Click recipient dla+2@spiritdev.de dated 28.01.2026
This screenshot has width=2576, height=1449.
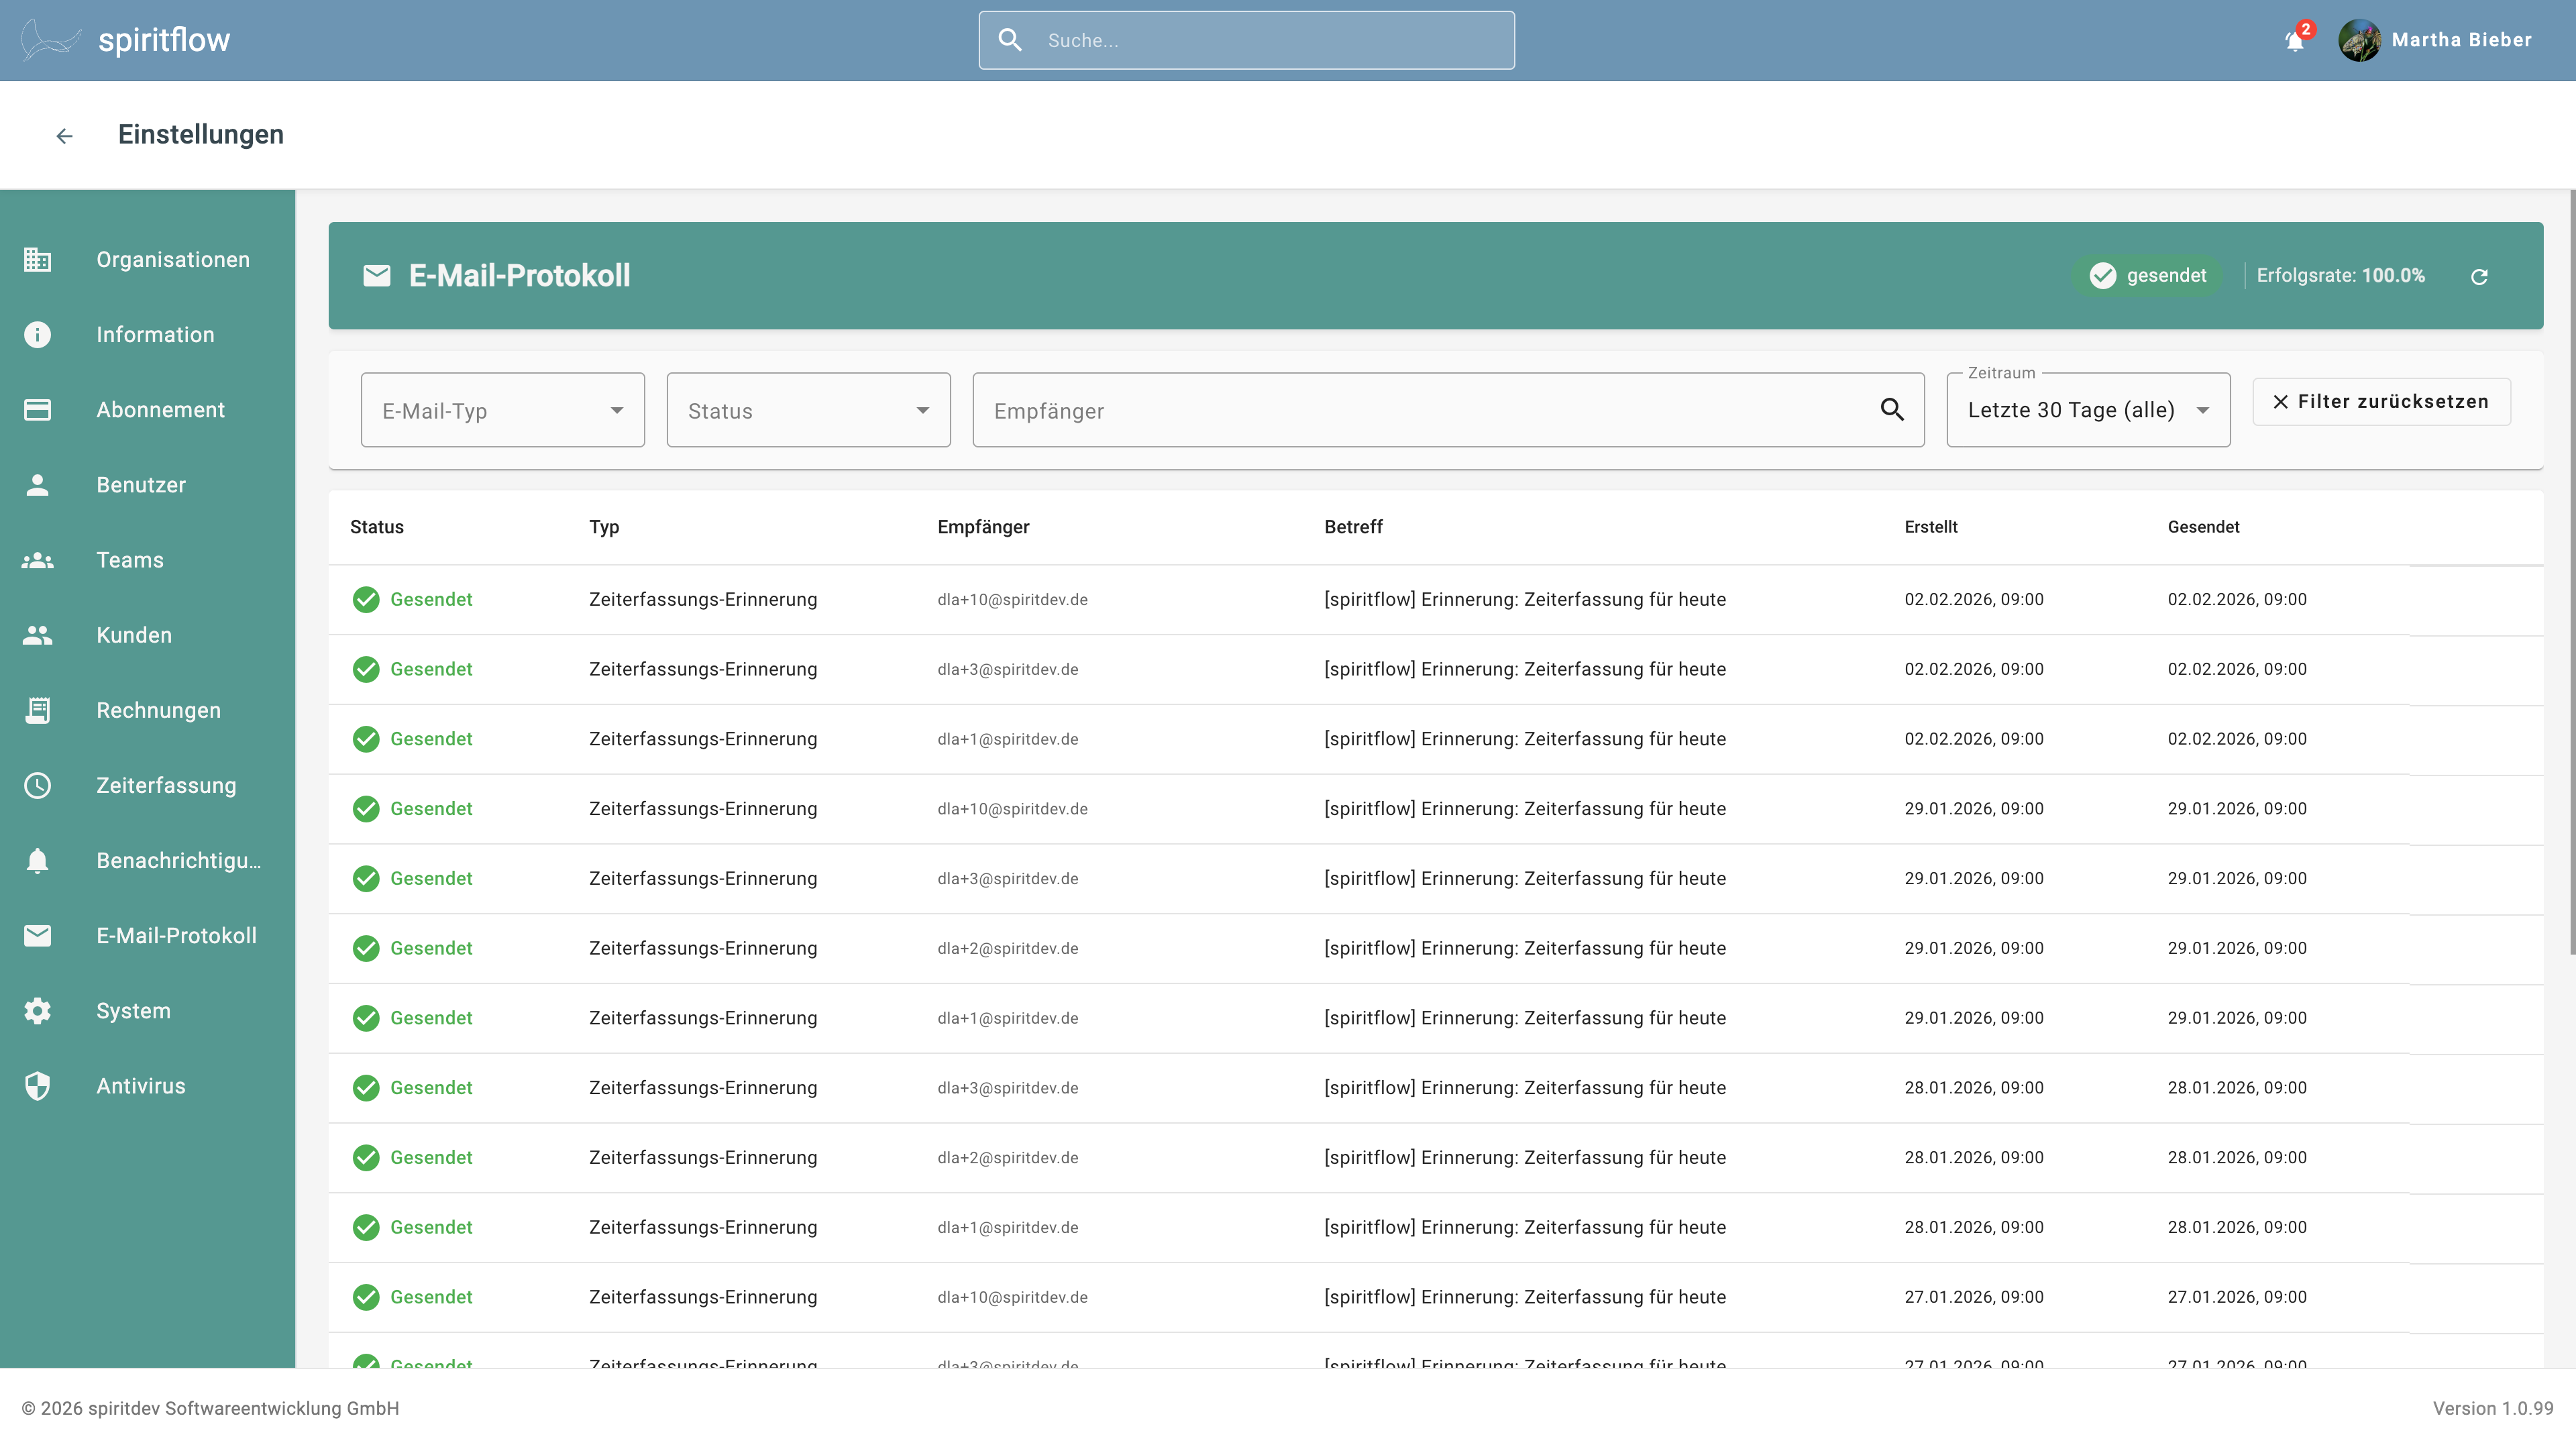(1008, 1157)
